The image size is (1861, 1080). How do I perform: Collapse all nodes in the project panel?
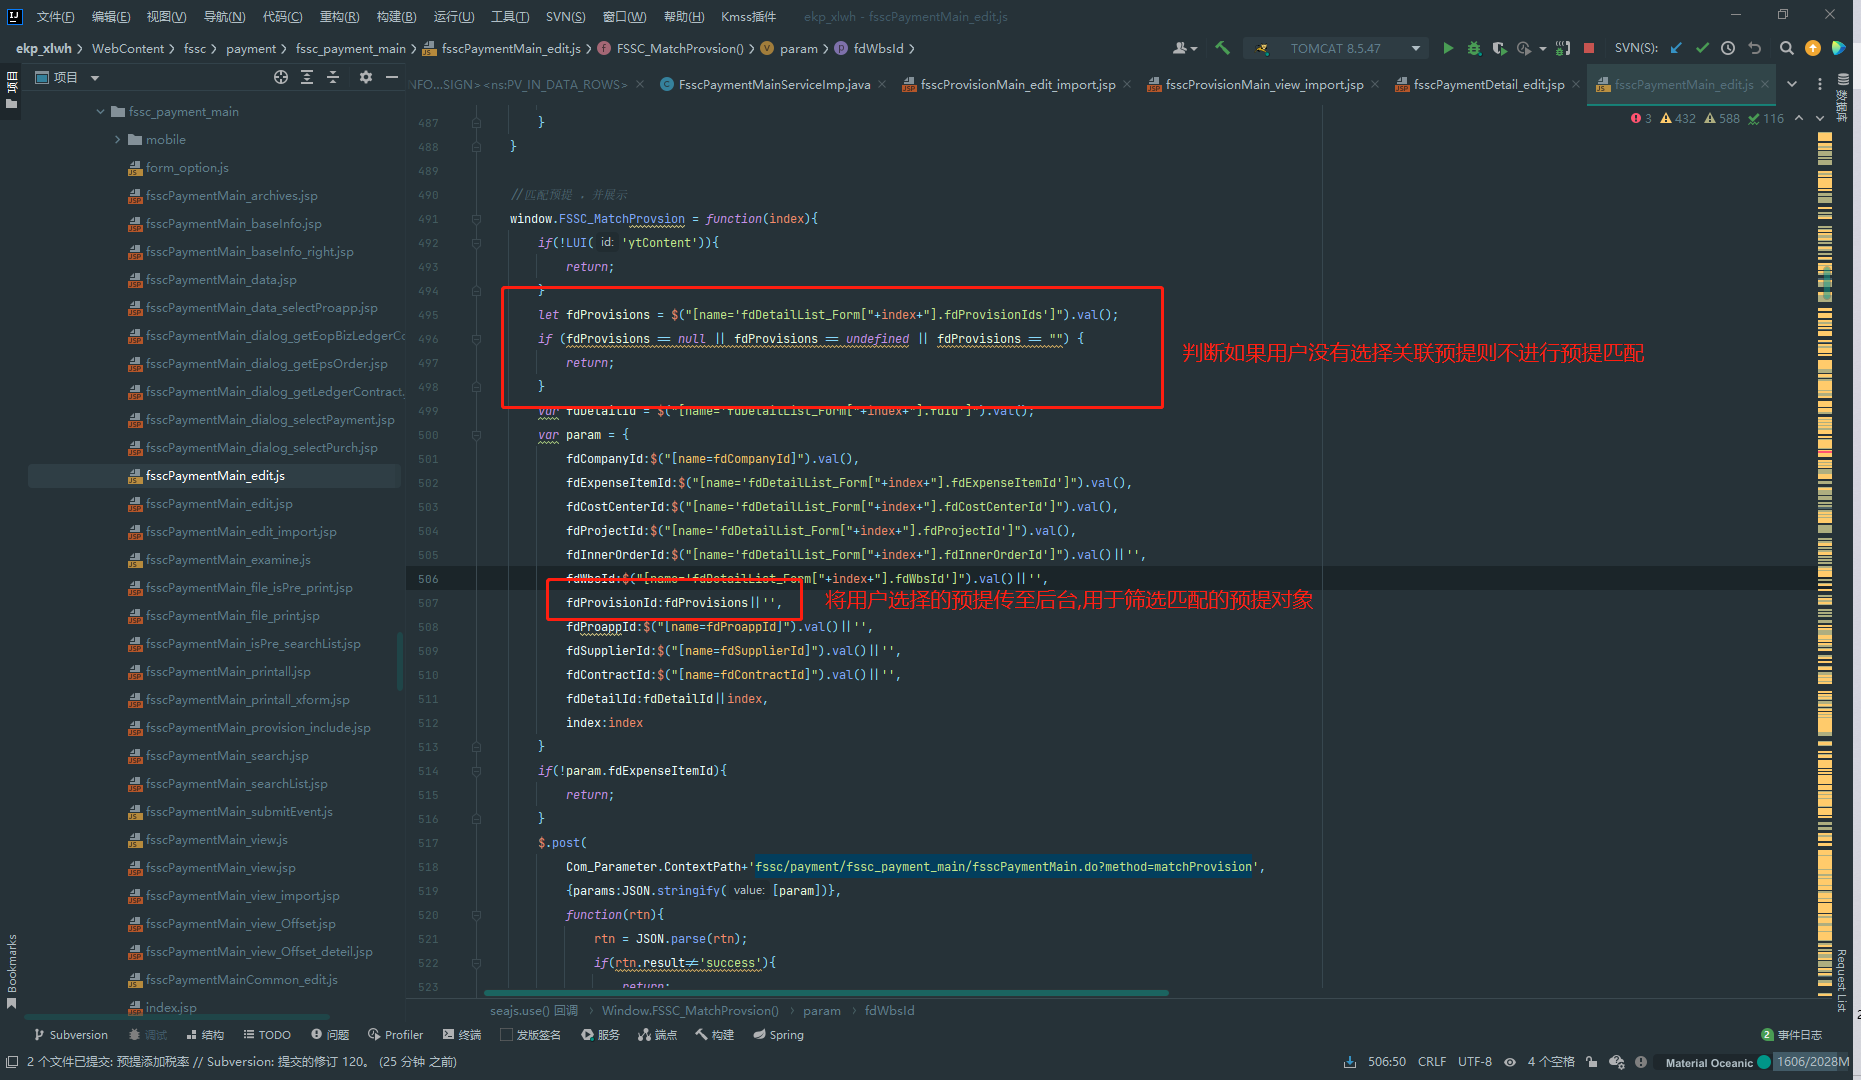tap(333, 77)
